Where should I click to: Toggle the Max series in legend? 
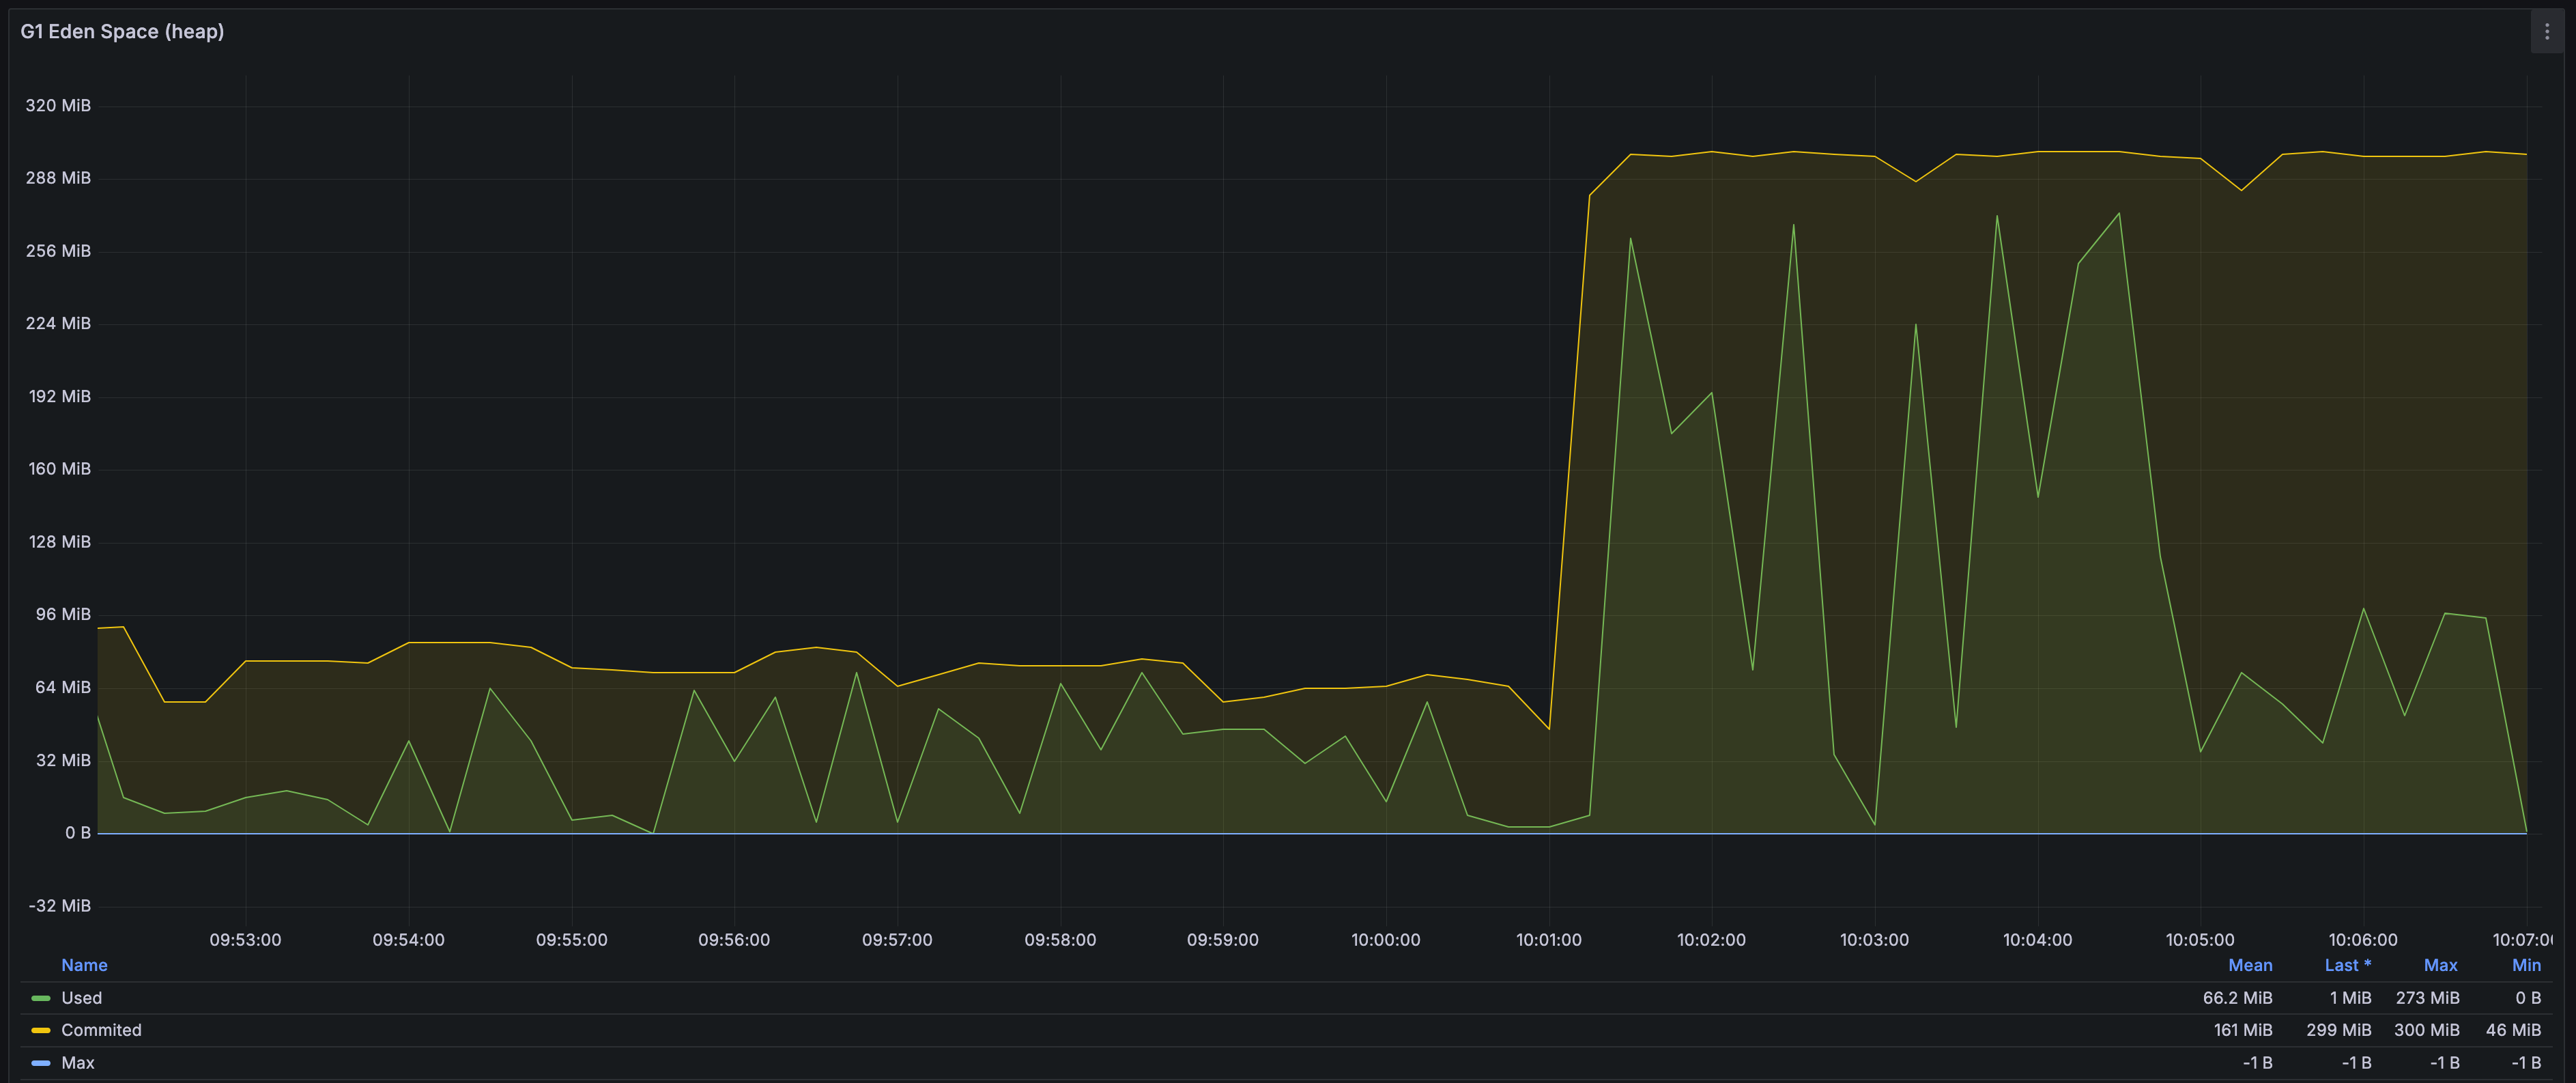(x=78, y=1063)
